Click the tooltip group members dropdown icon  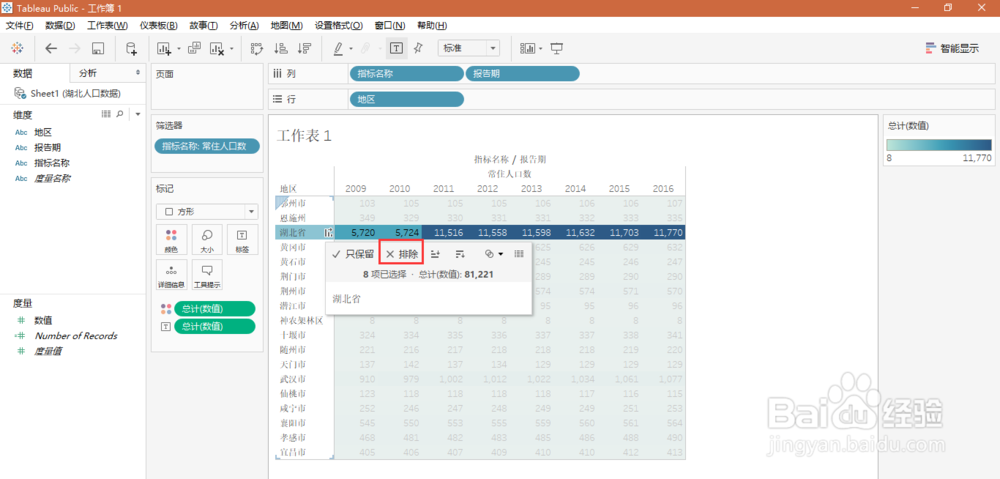coord(494,254)
